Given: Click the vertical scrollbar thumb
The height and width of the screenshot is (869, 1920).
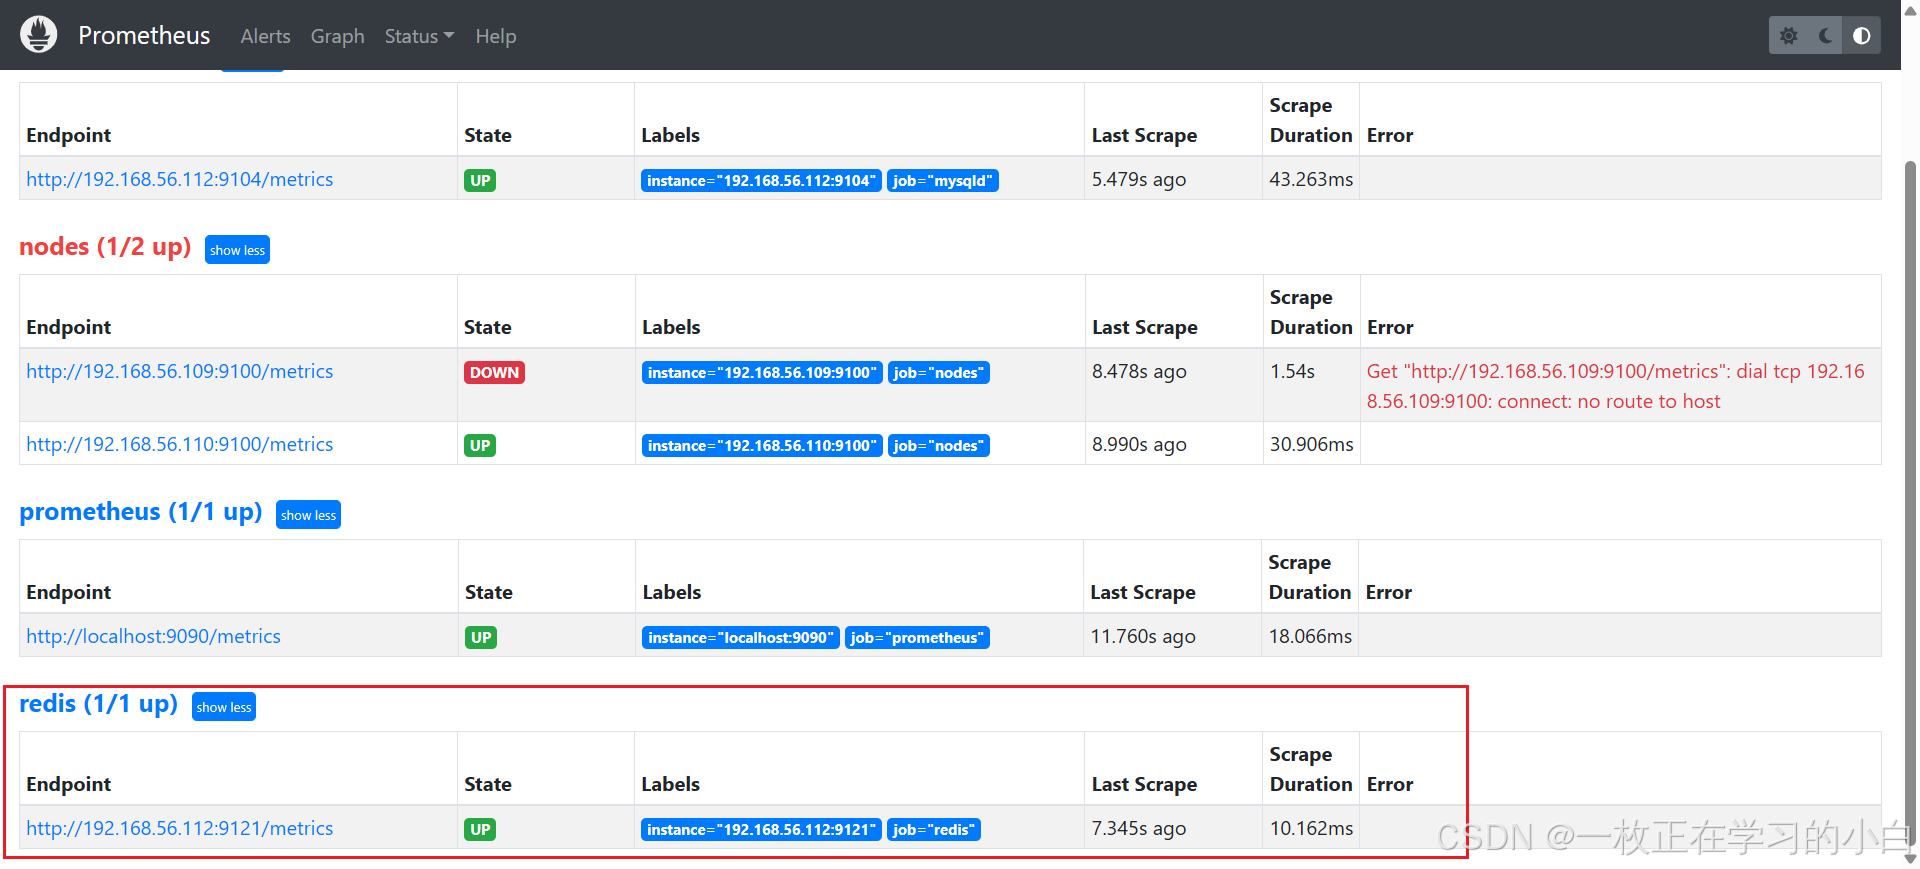Looking at the screenshot, I should 1911,502.
